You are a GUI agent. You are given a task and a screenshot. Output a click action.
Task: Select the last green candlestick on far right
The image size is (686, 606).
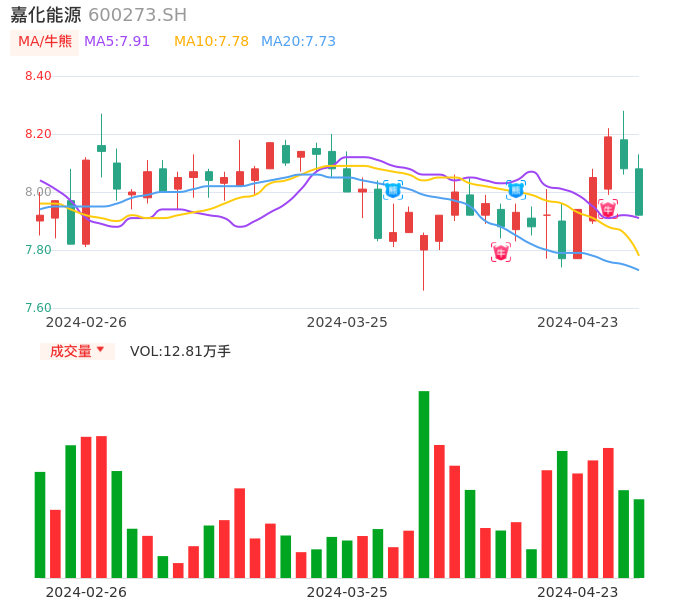pos(639,191)
